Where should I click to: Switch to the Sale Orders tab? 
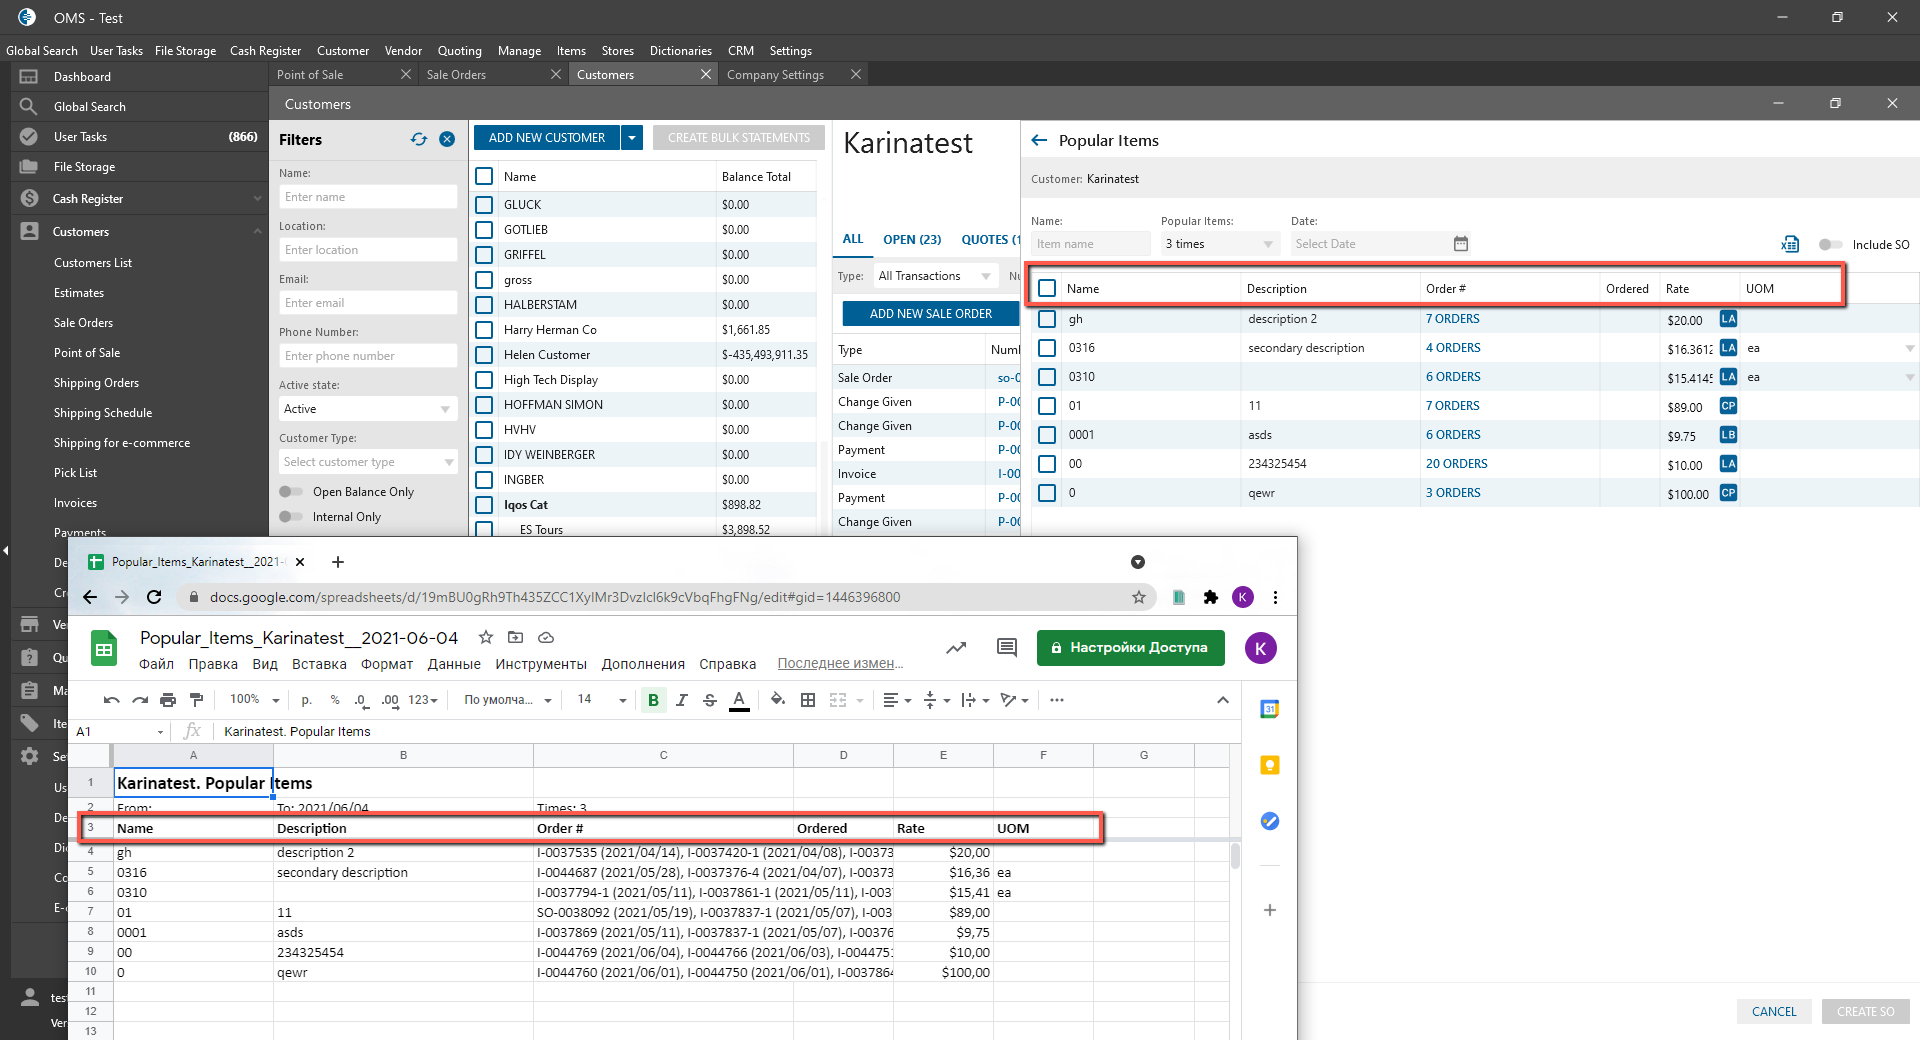[456, 75]
